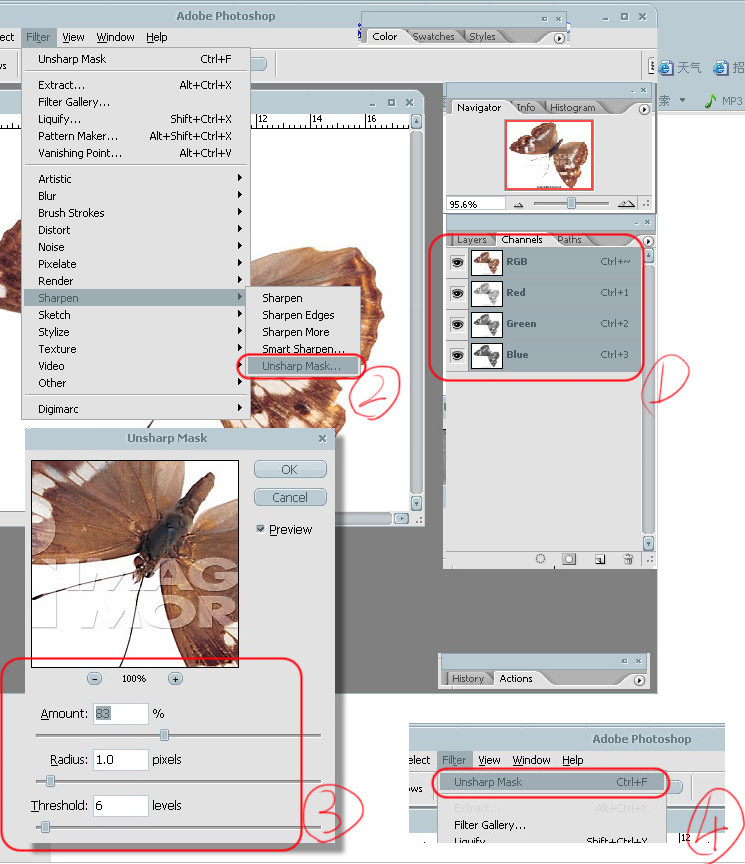The width and height of the screenshot is (745, 864).
Task: Expand the Distort filter submenu
Action: (136, 230)
